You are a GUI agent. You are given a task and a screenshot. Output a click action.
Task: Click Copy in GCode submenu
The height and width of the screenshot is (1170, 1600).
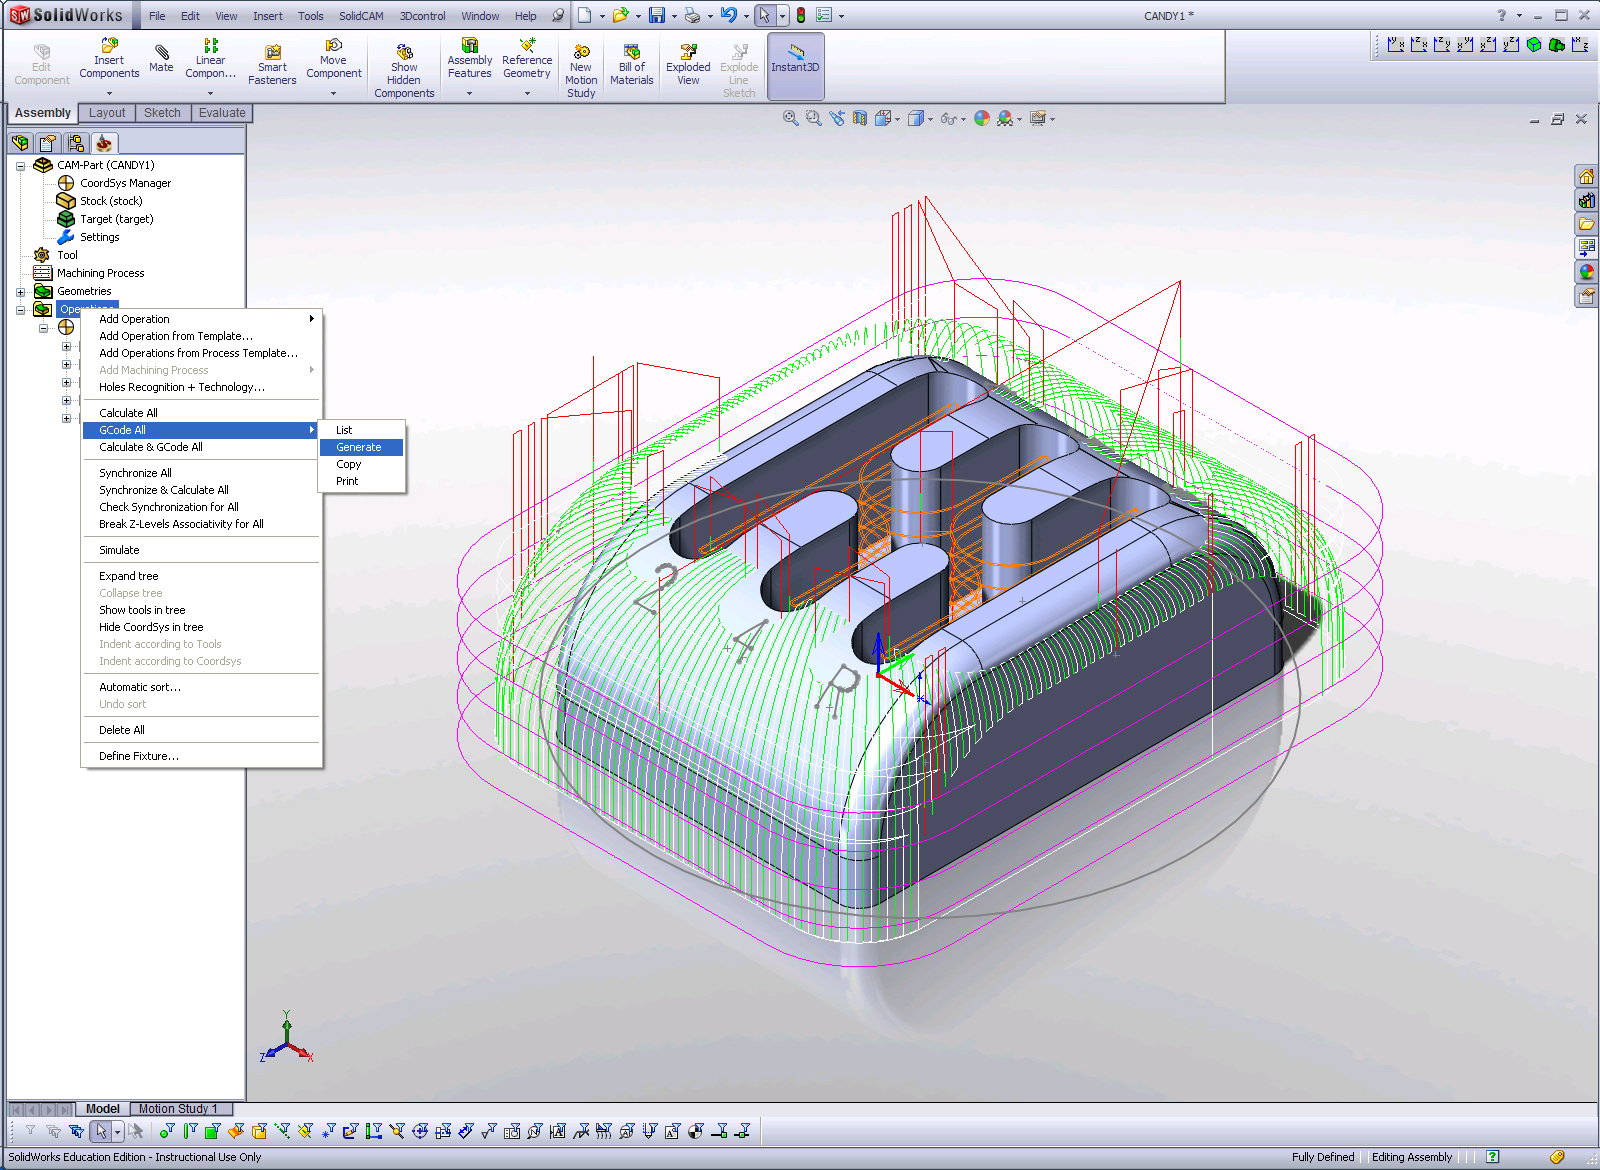[x=361, y=464]
